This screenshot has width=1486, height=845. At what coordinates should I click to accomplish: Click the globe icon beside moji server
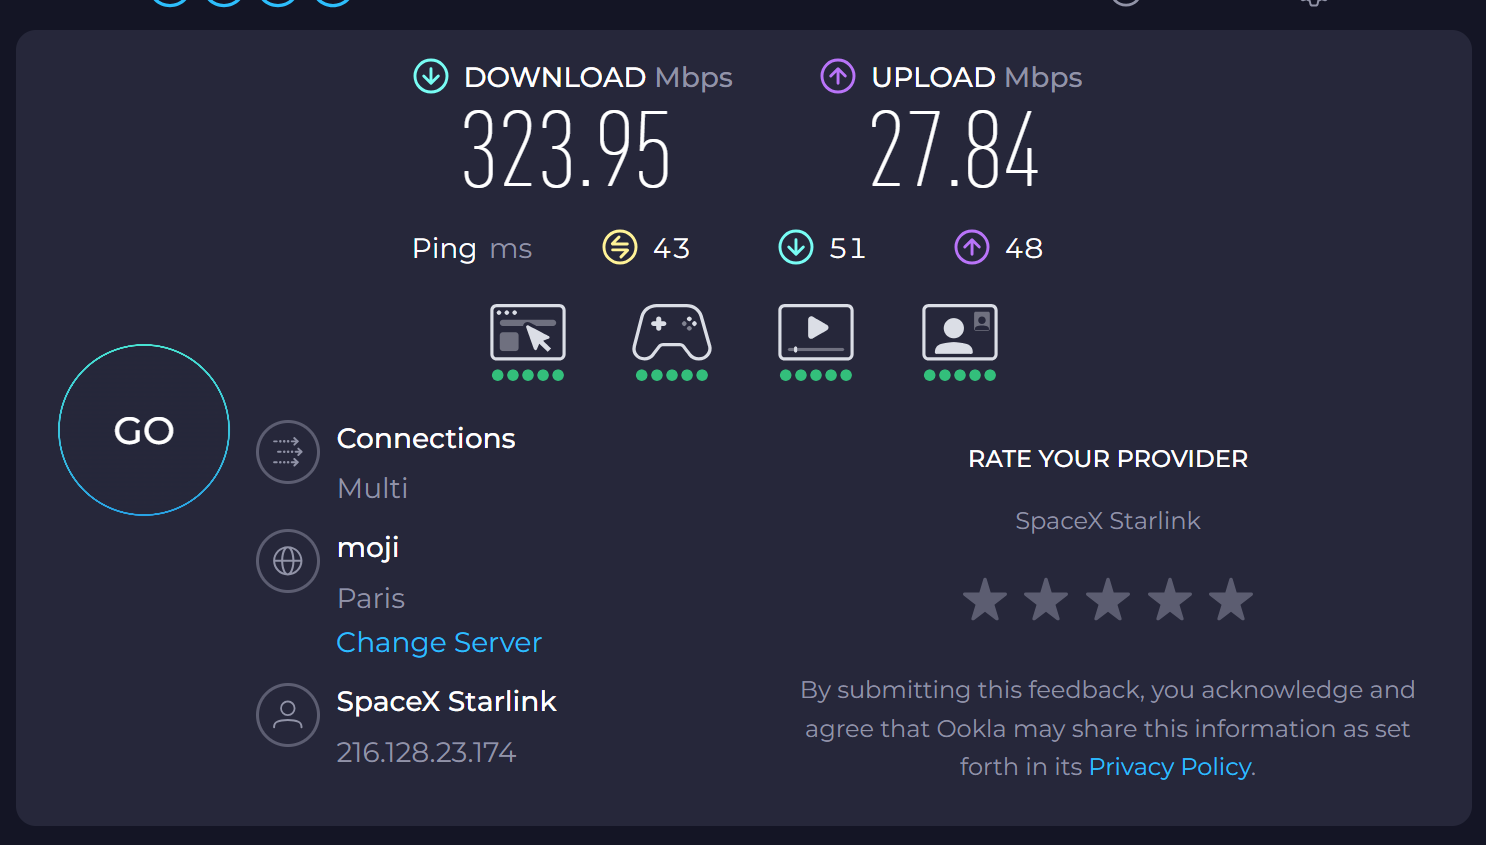coord(288,561)
